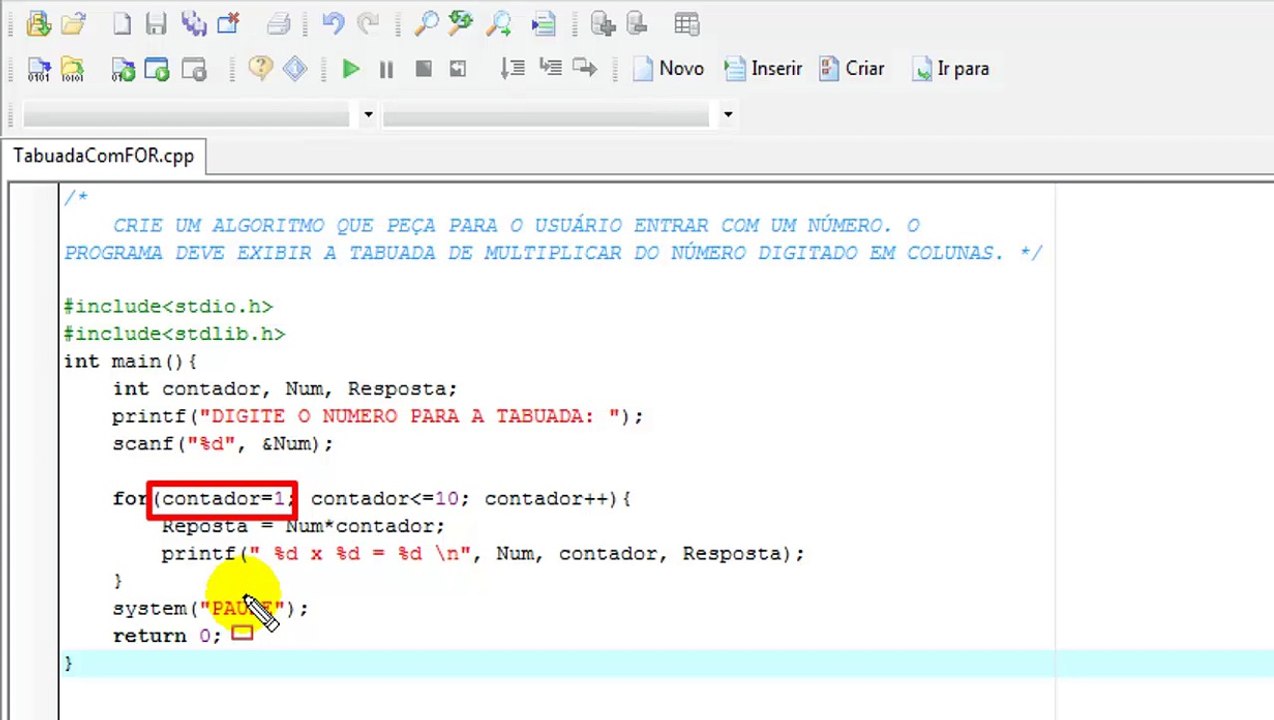Click inside the second empty combo box
This screenshot has height=720, width=1274.
pos(546,115)
